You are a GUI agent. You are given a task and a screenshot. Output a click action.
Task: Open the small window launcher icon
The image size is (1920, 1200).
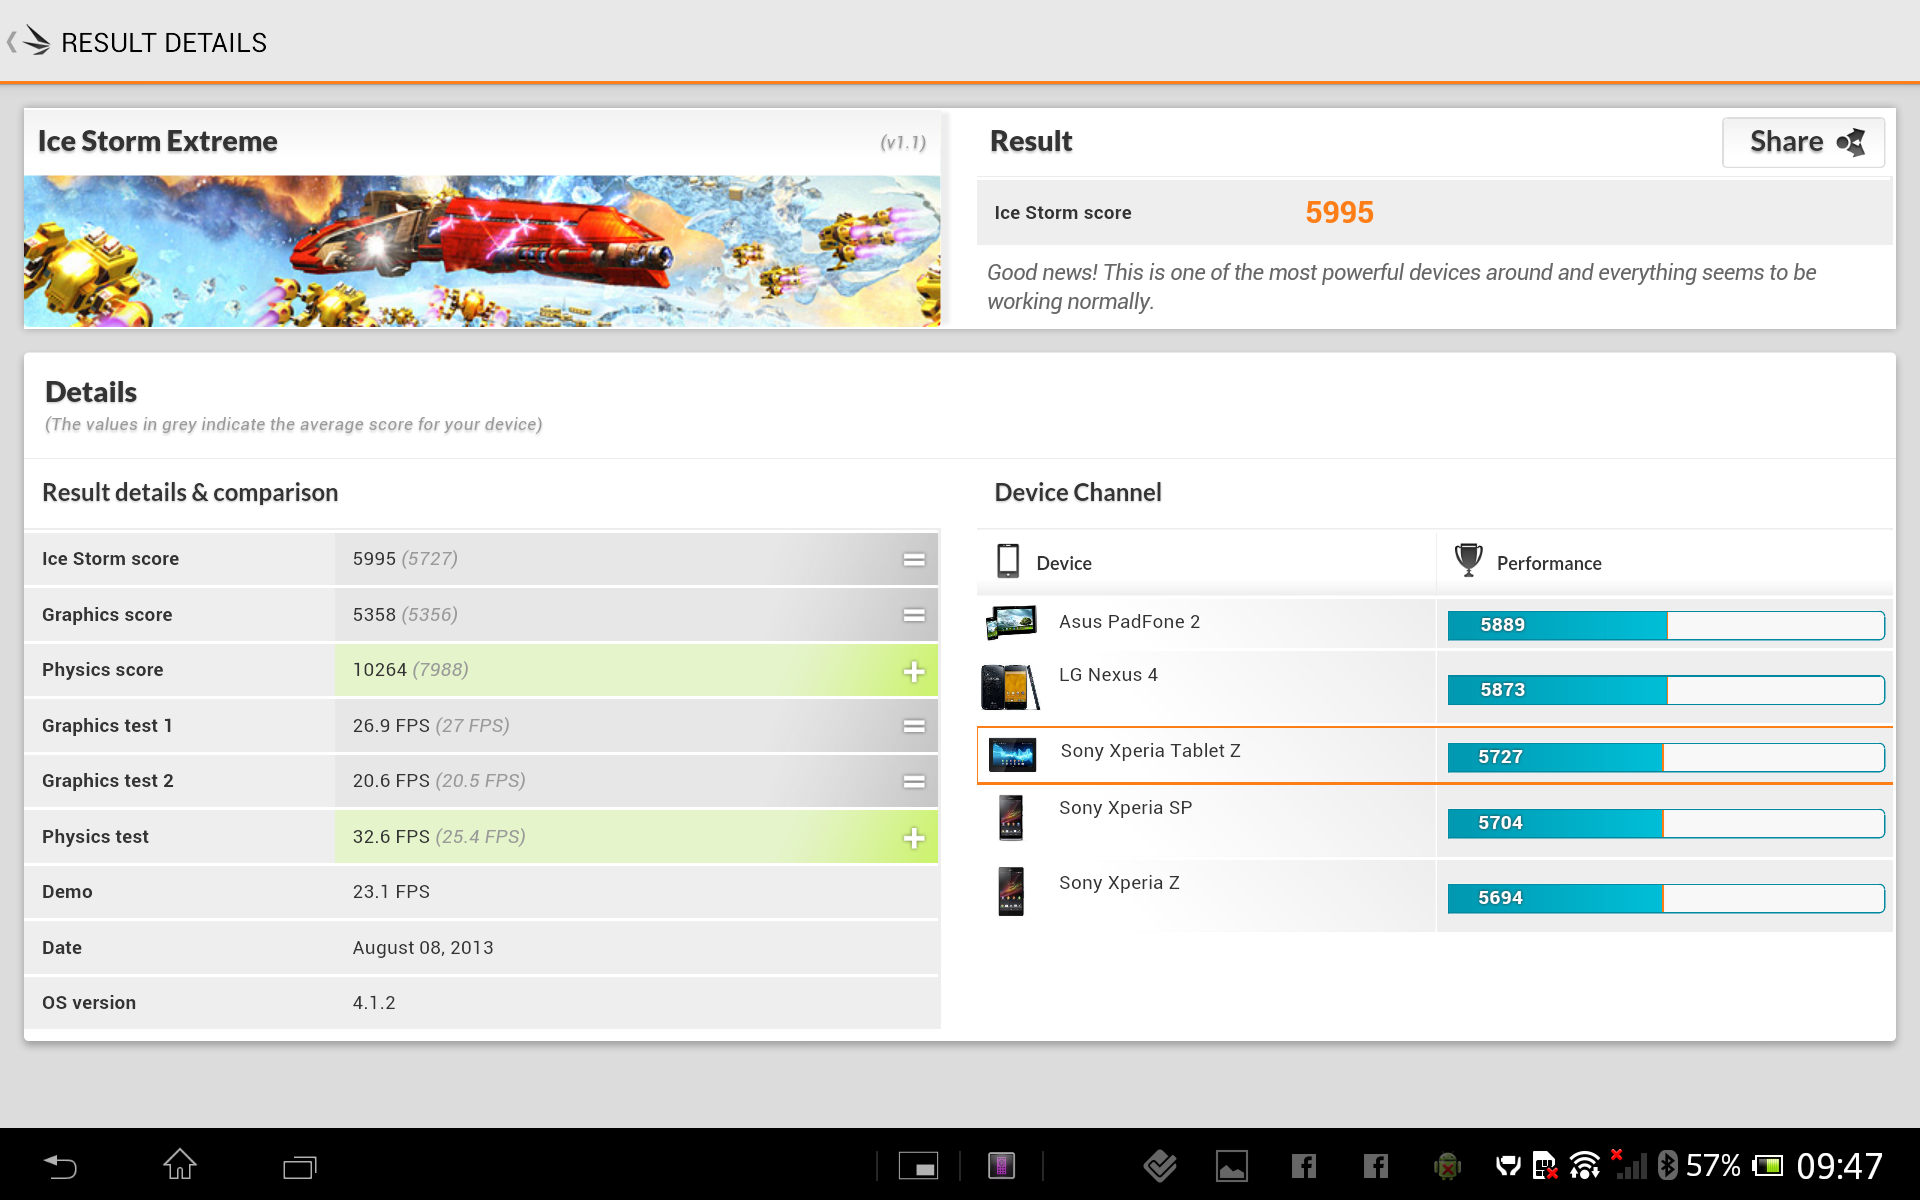[x=918, y=1166]
